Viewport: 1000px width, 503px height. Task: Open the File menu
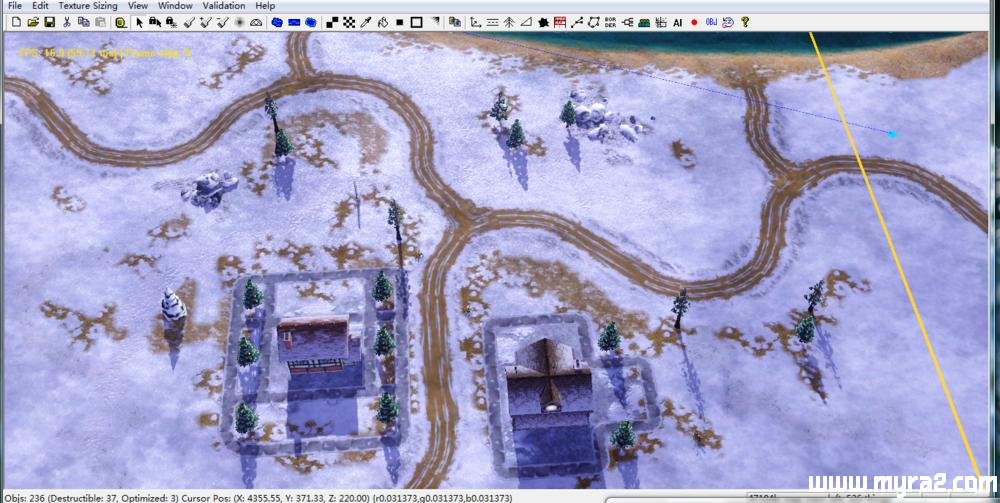pyautogui.click(x=14, y=6)
